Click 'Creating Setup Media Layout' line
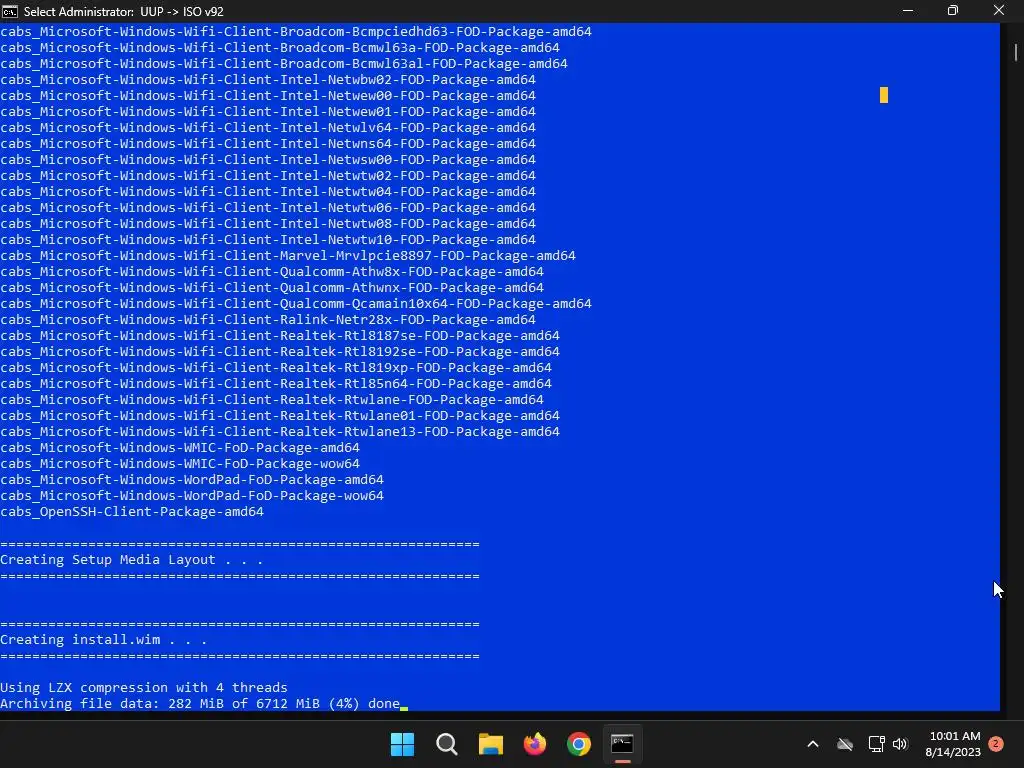This screenshot has height=768, width=1024. pyautogui.click(x=131, y=560)
